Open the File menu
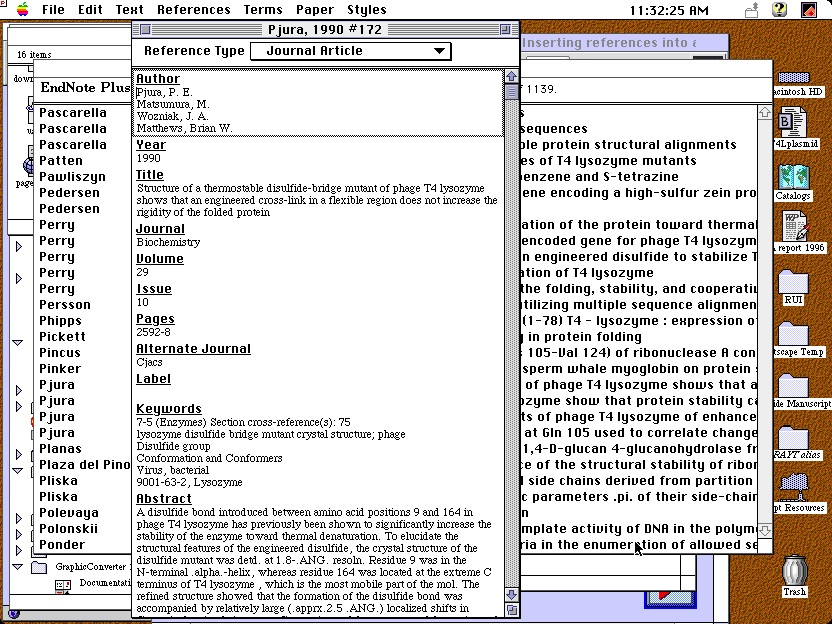Image resolution: width=832 pixels, height=624 pixels. pos(53,10)
